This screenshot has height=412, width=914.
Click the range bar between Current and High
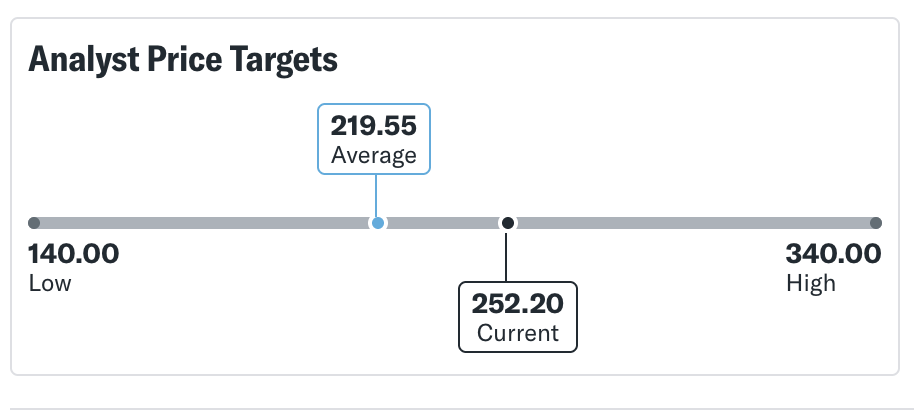690,223
